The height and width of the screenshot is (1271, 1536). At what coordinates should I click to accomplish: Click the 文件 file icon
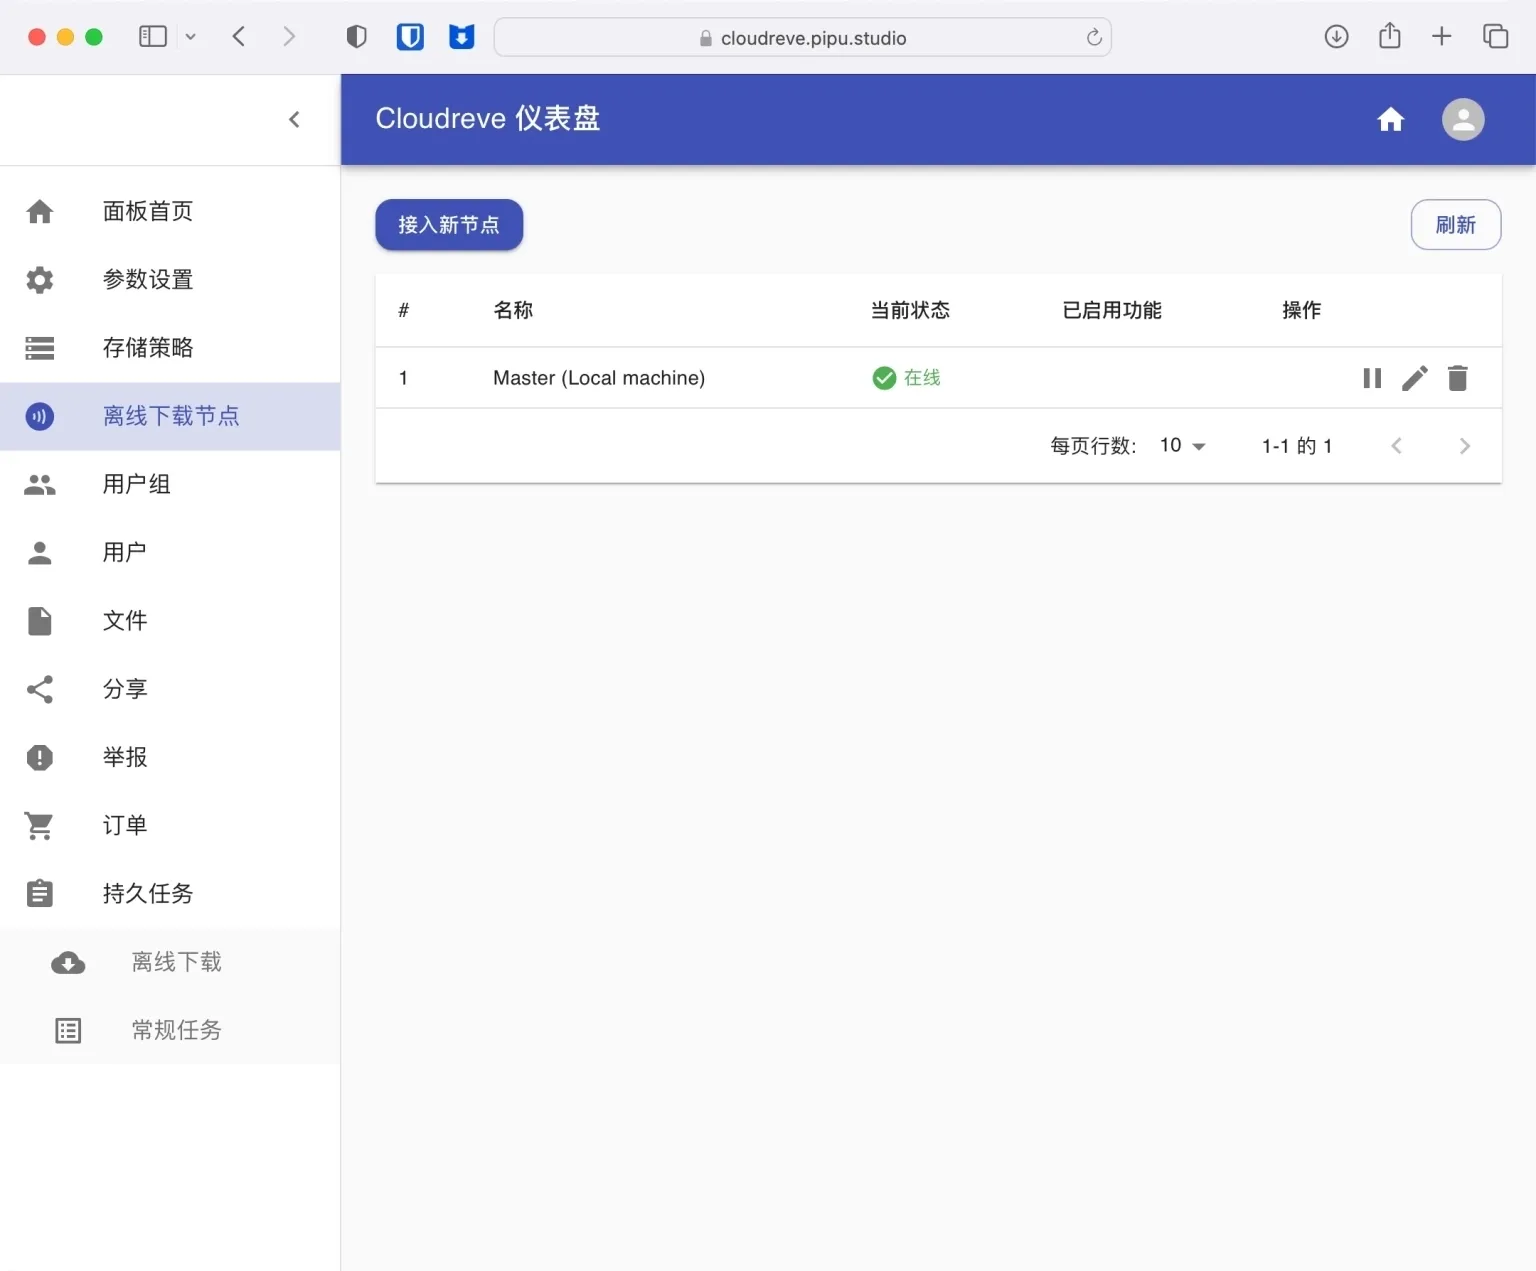coord(40,621)
